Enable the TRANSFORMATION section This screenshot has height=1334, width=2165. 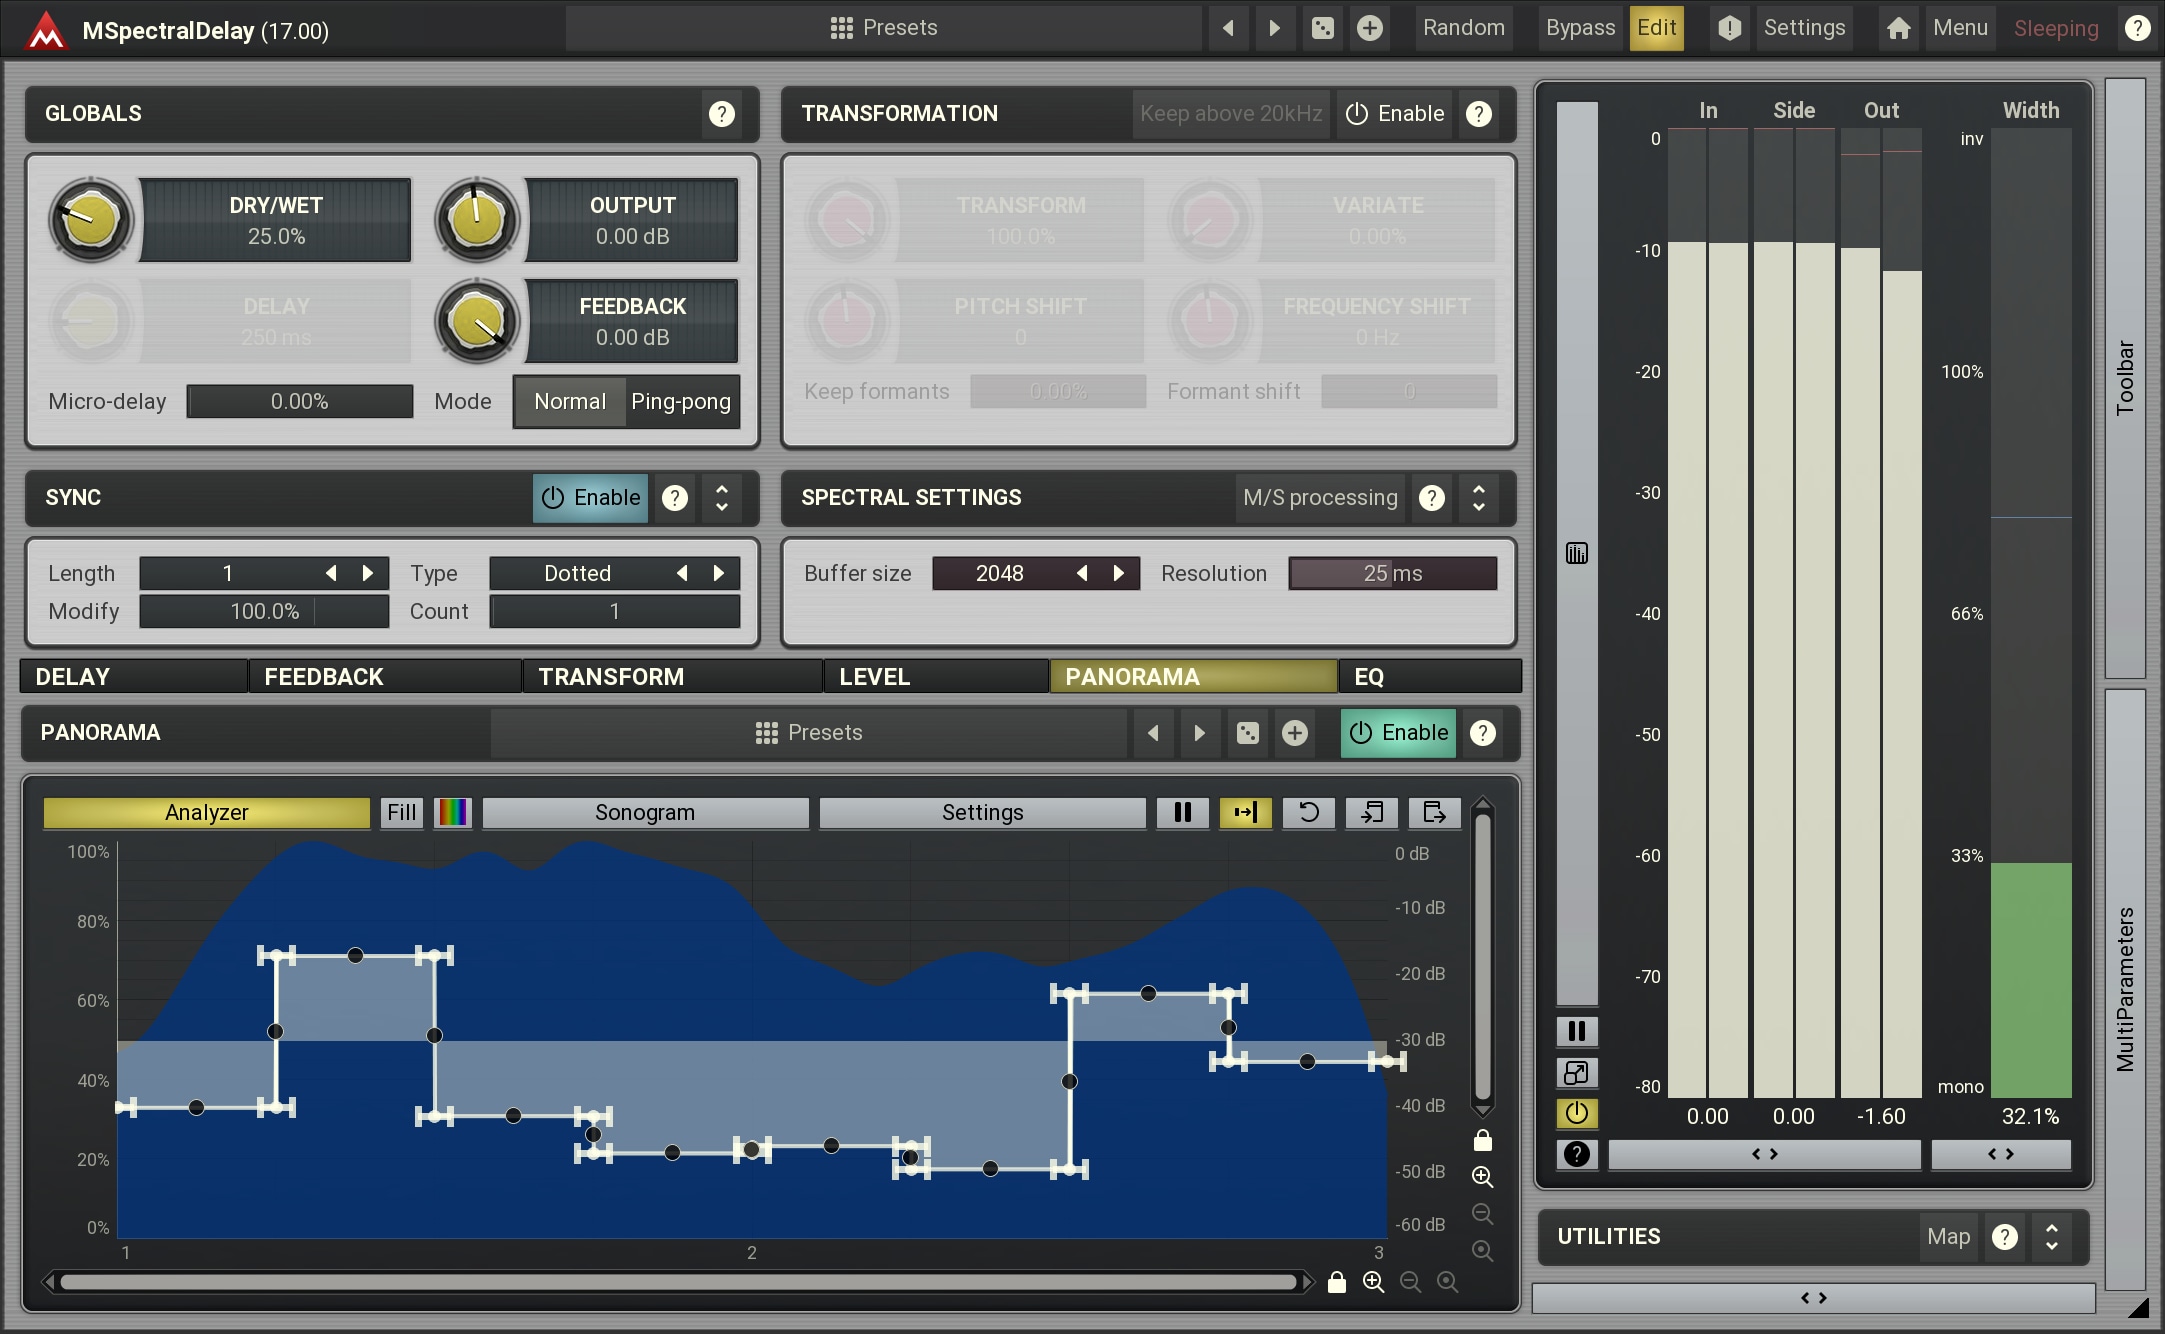coord(1395,114)
